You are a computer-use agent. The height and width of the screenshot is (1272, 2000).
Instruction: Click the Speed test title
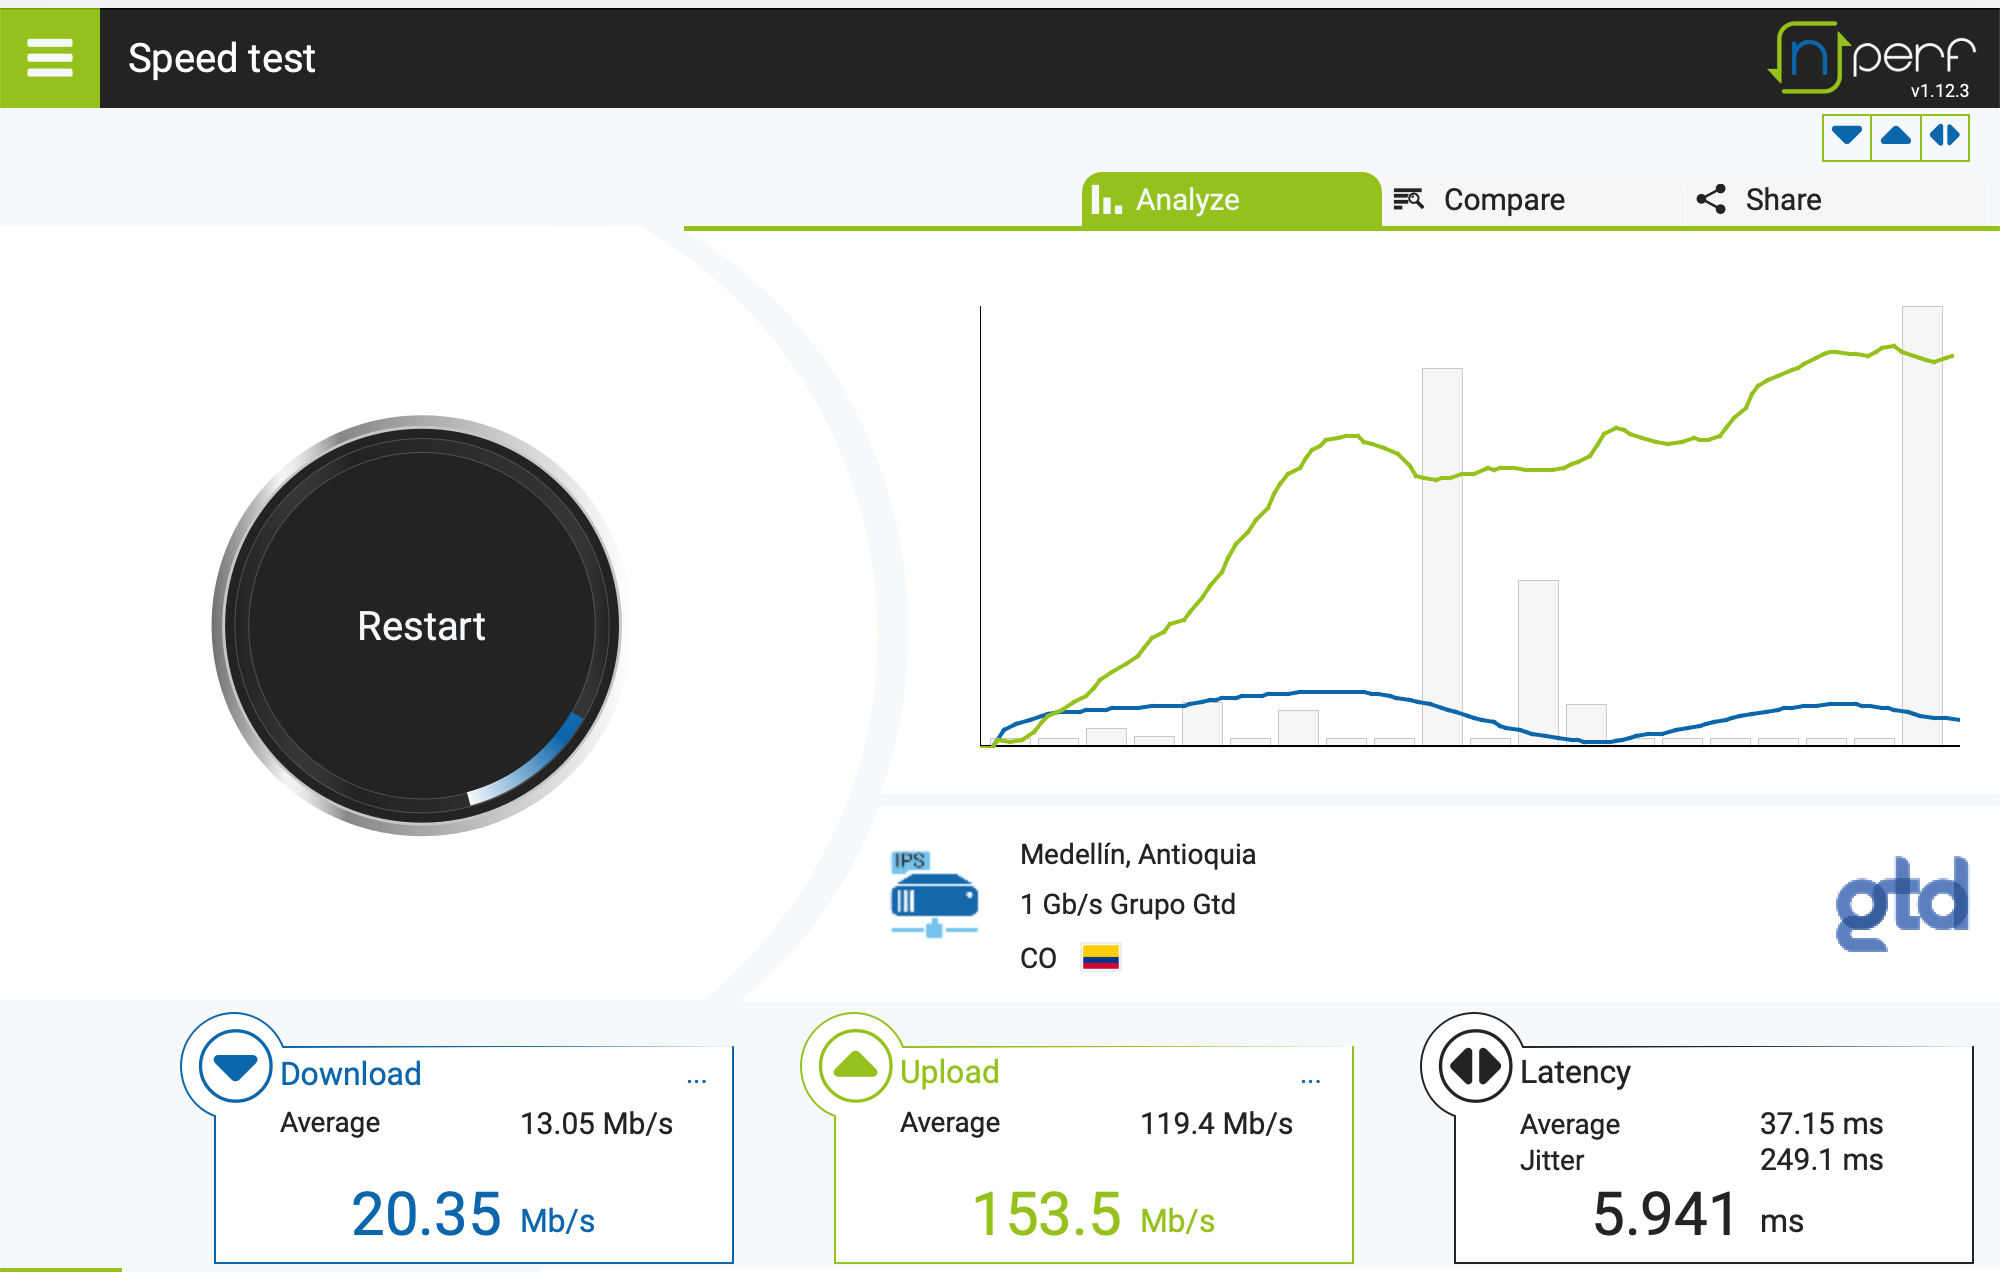click(222, 58)
